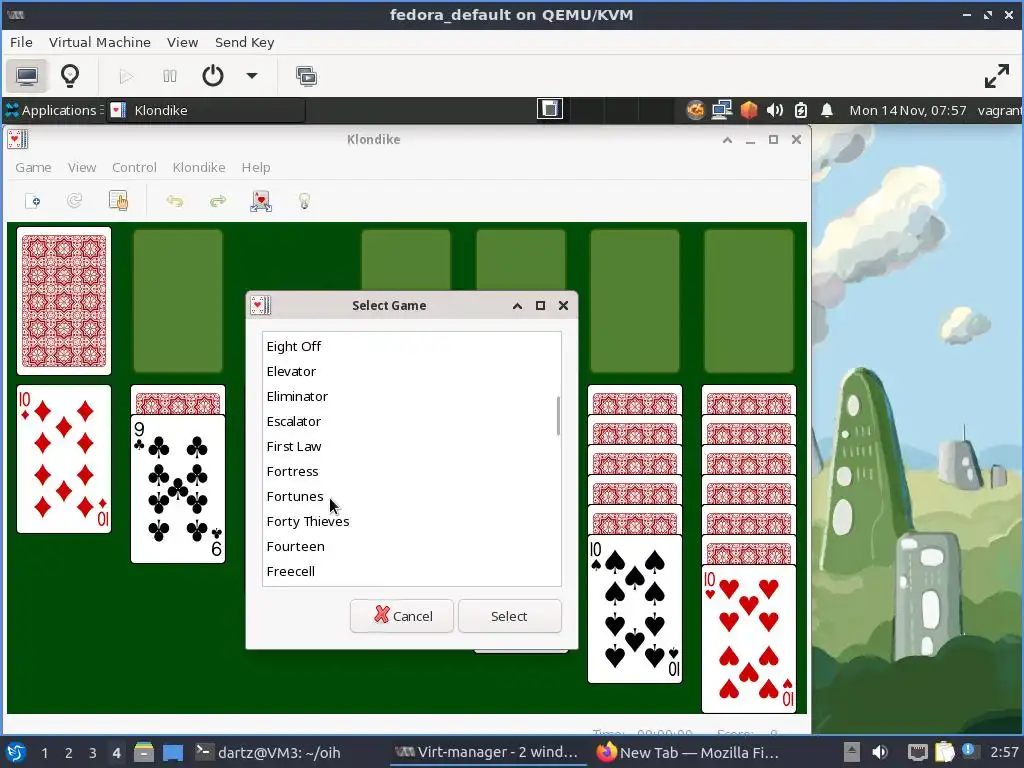Viewport: 1024px width, 768px height.
Task: Select Escalator in game list
Action: (411, 421)
